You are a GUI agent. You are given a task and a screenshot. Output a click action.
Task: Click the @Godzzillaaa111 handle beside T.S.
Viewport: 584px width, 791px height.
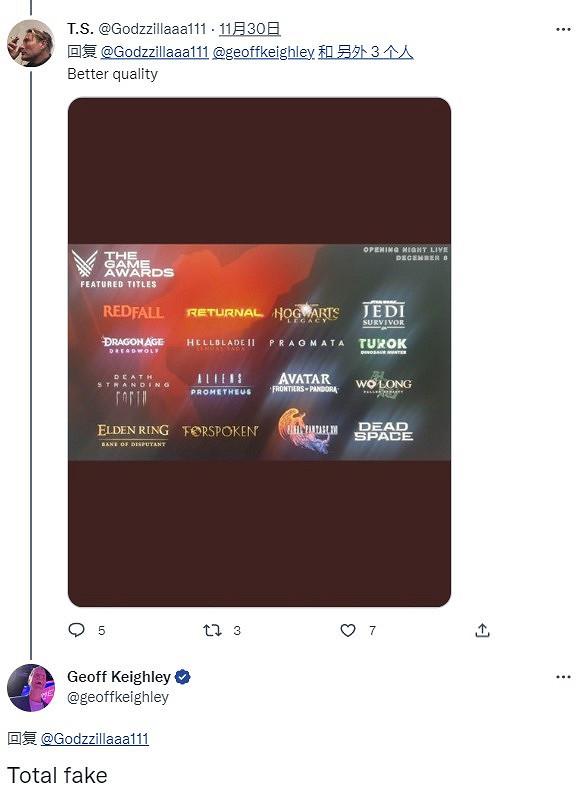(x=152, y=29)
